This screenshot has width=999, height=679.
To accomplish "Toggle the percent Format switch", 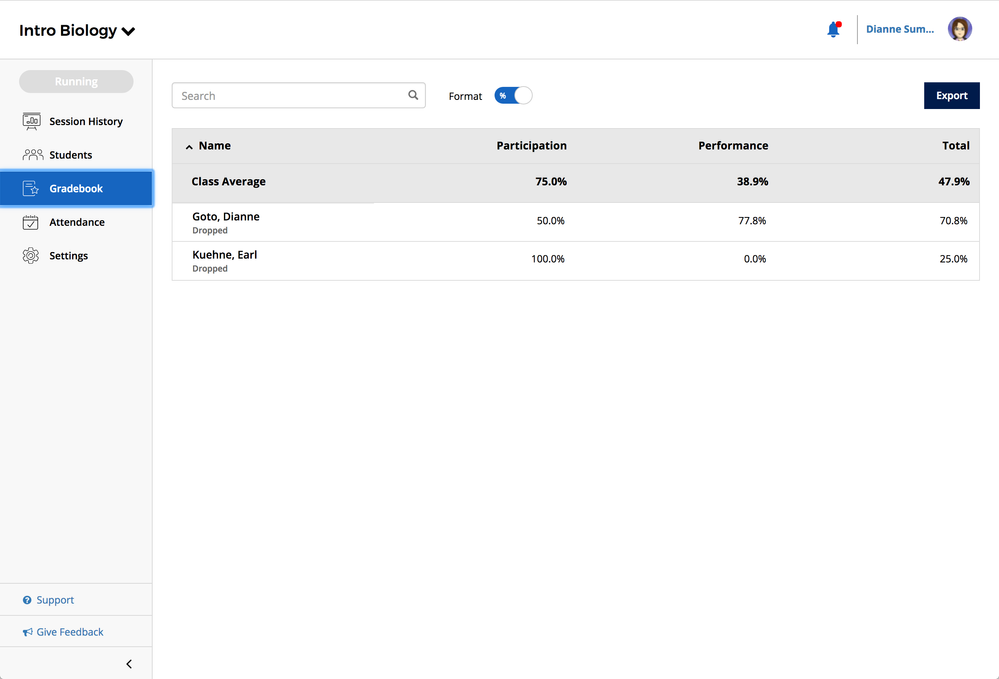I will pos(513,96).
